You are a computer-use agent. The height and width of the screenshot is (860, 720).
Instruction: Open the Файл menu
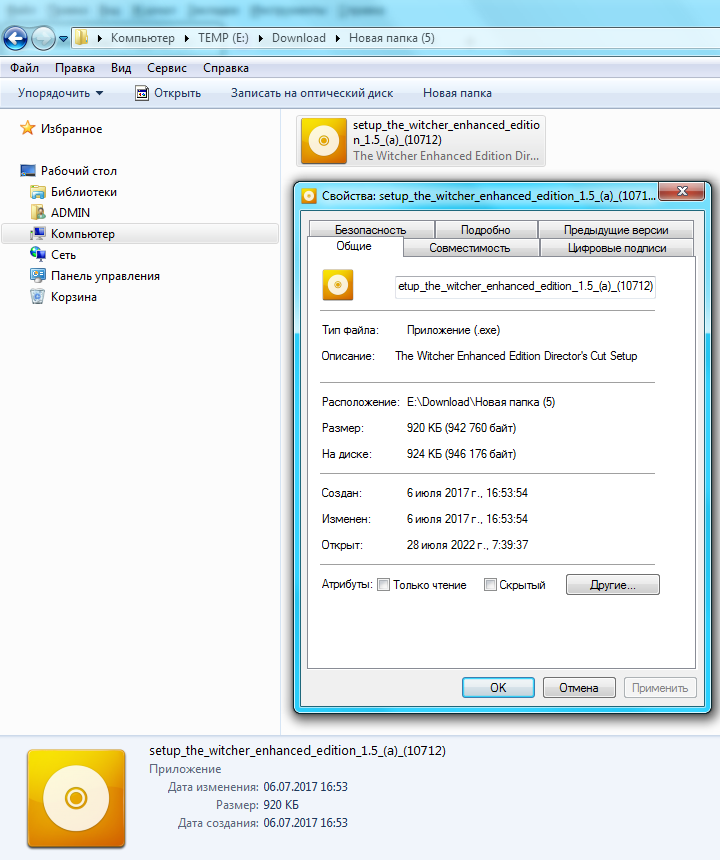[x=24, y=68]
